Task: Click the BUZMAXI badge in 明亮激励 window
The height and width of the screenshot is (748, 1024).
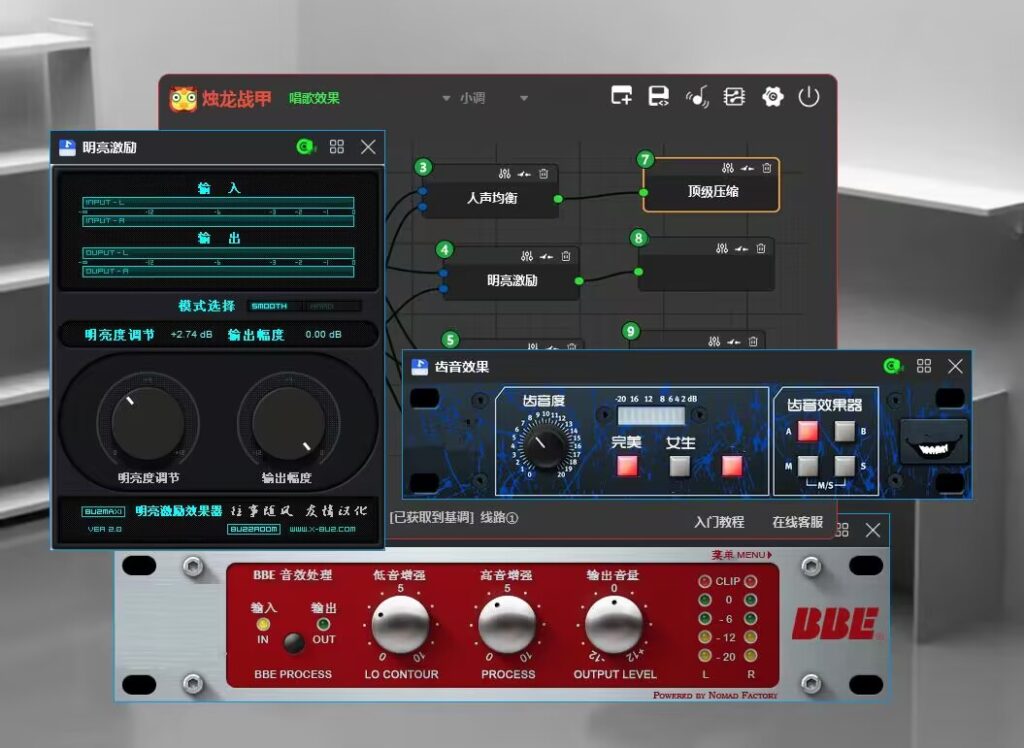Action: pyautogui.click(x=104, y=511)
